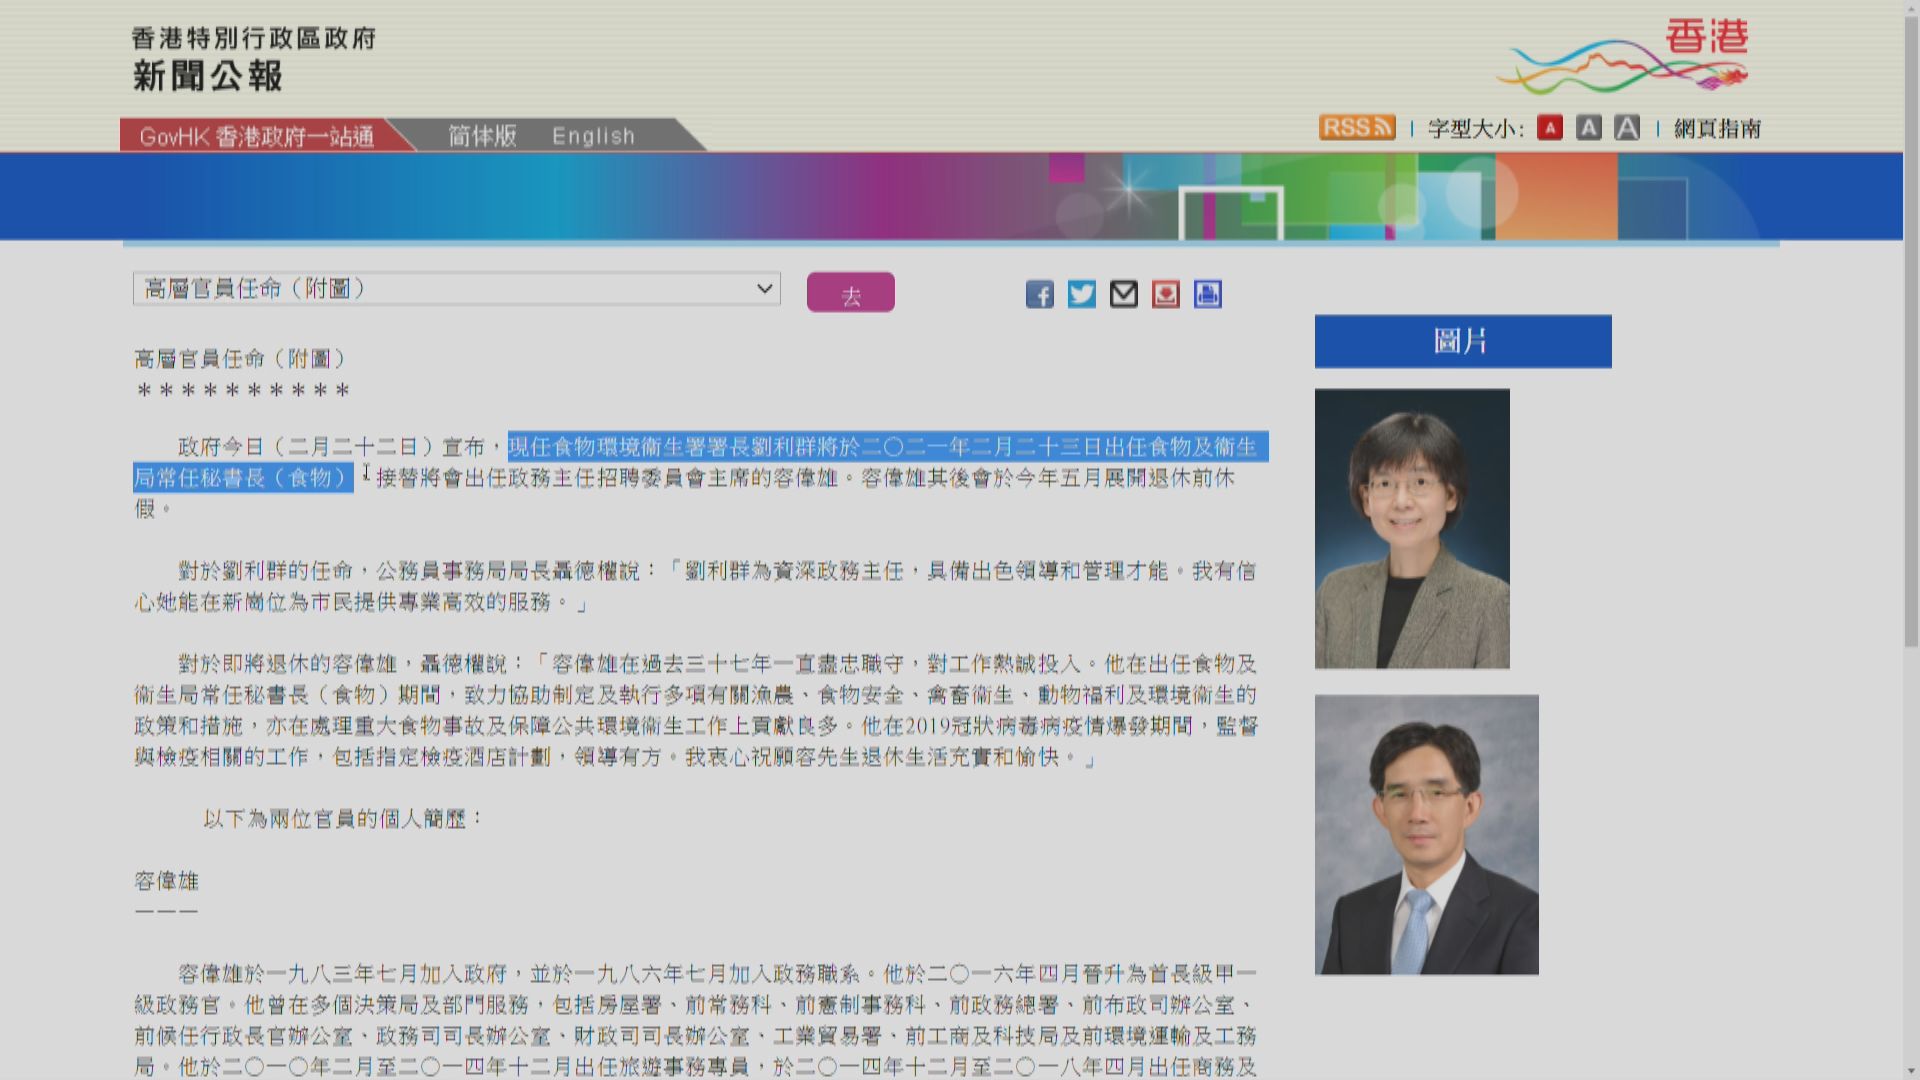This screenshot has height=1080, width=1920.
Task: Switch the page language to English
Action: click(595, 136)
